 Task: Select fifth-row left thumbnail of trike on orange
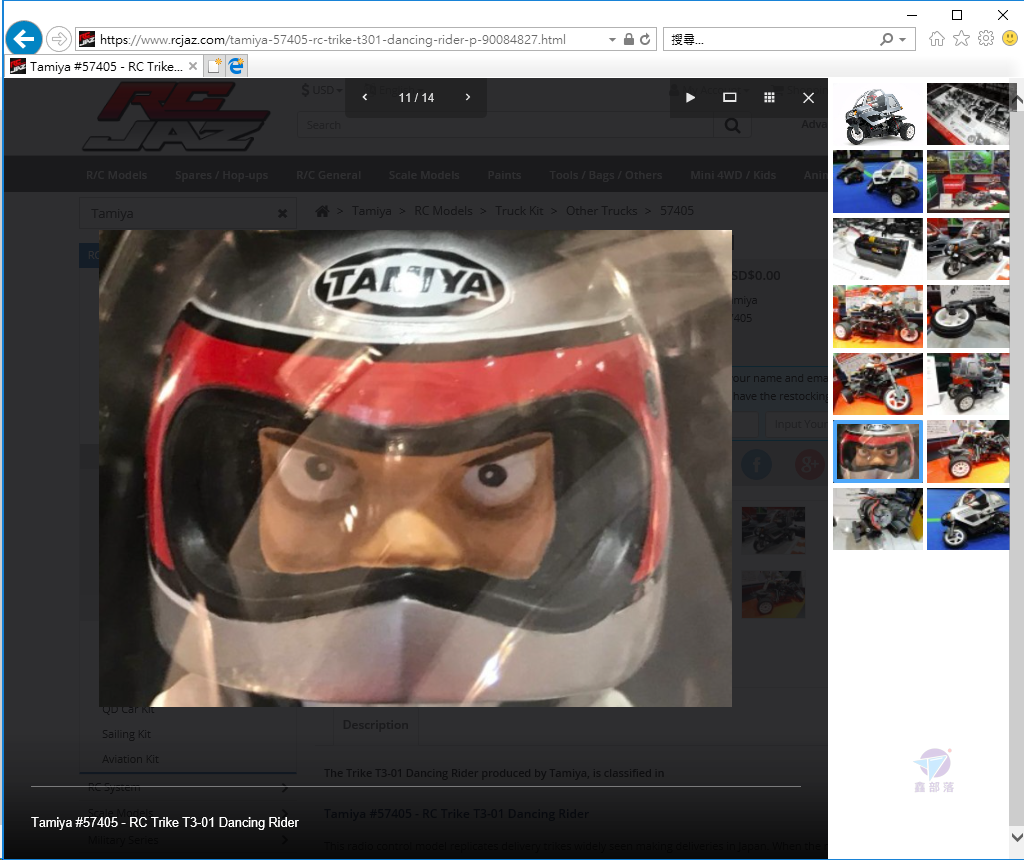pos(878,384)
